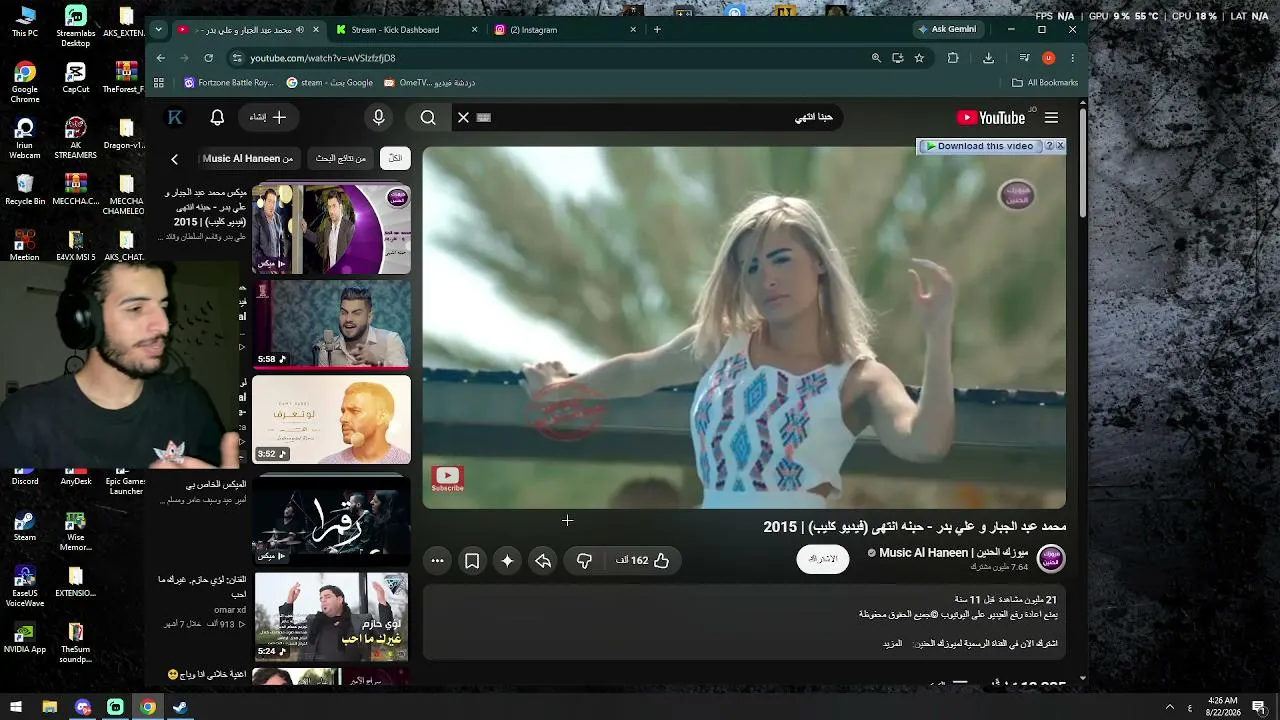The height and width of the screenshot is (720, 1280).
Task: Open the Fortzone Battle Roy... bookmark
Action: pyautogui.click(x=229, y=83)
